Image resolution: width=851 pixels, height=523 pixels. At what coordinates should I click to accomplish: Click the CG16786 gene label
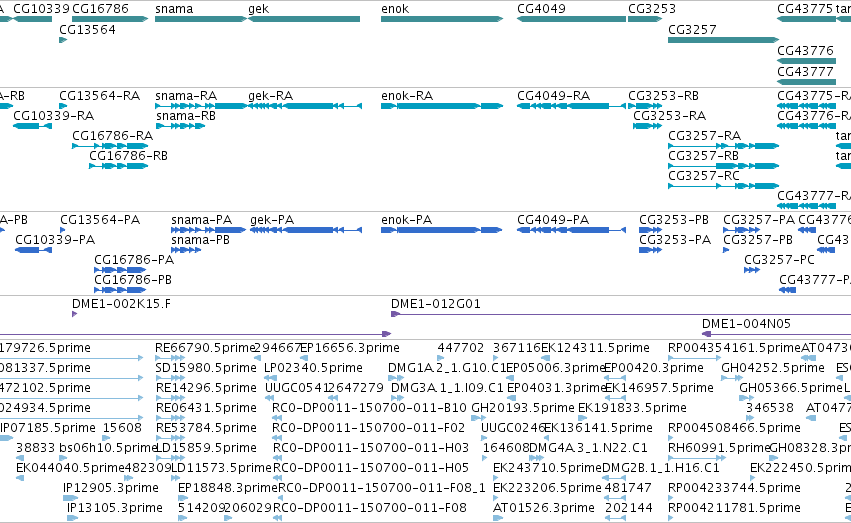pos(100,9)
